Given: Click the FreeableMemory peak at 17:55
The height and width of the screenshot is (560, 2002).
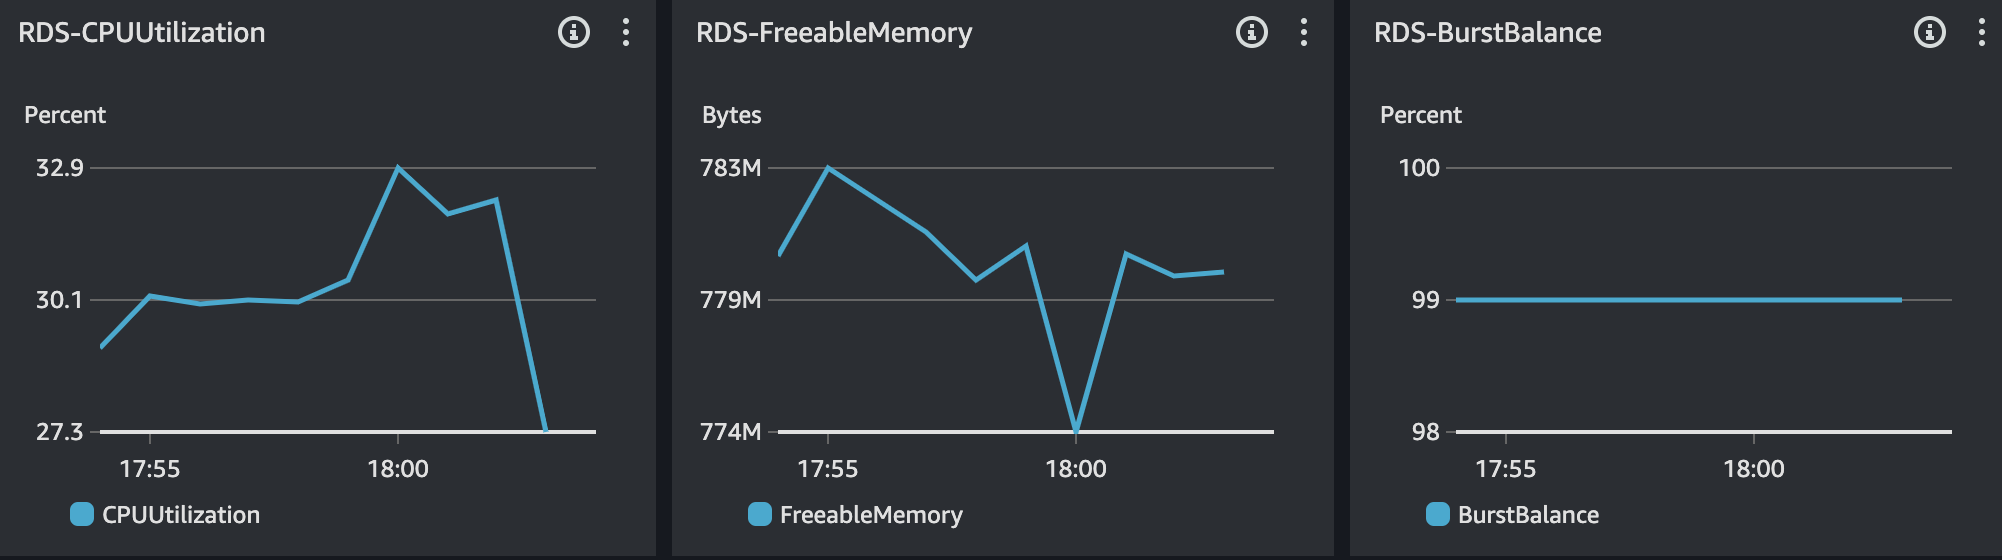Looking at the screenshot, I should 828,168.
